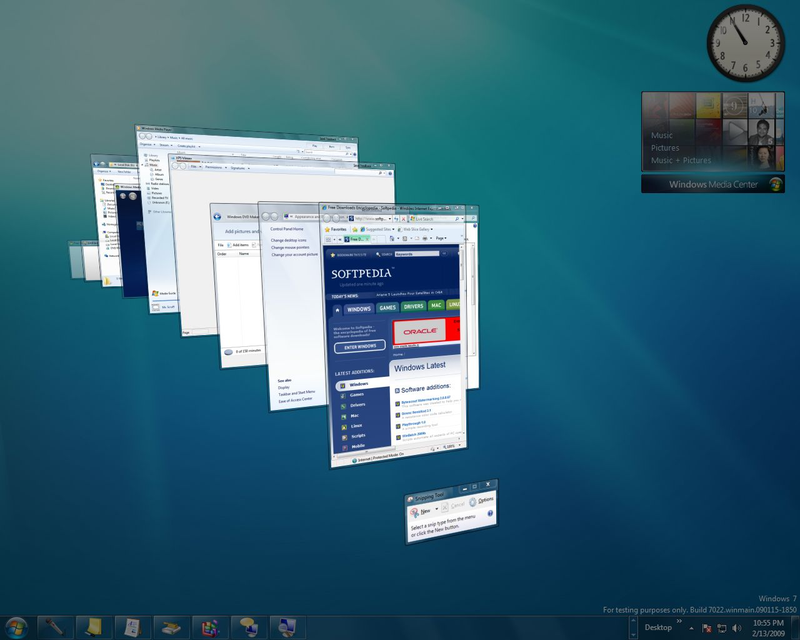Click Change desktop icons in Control Panel window

(288, 240)
